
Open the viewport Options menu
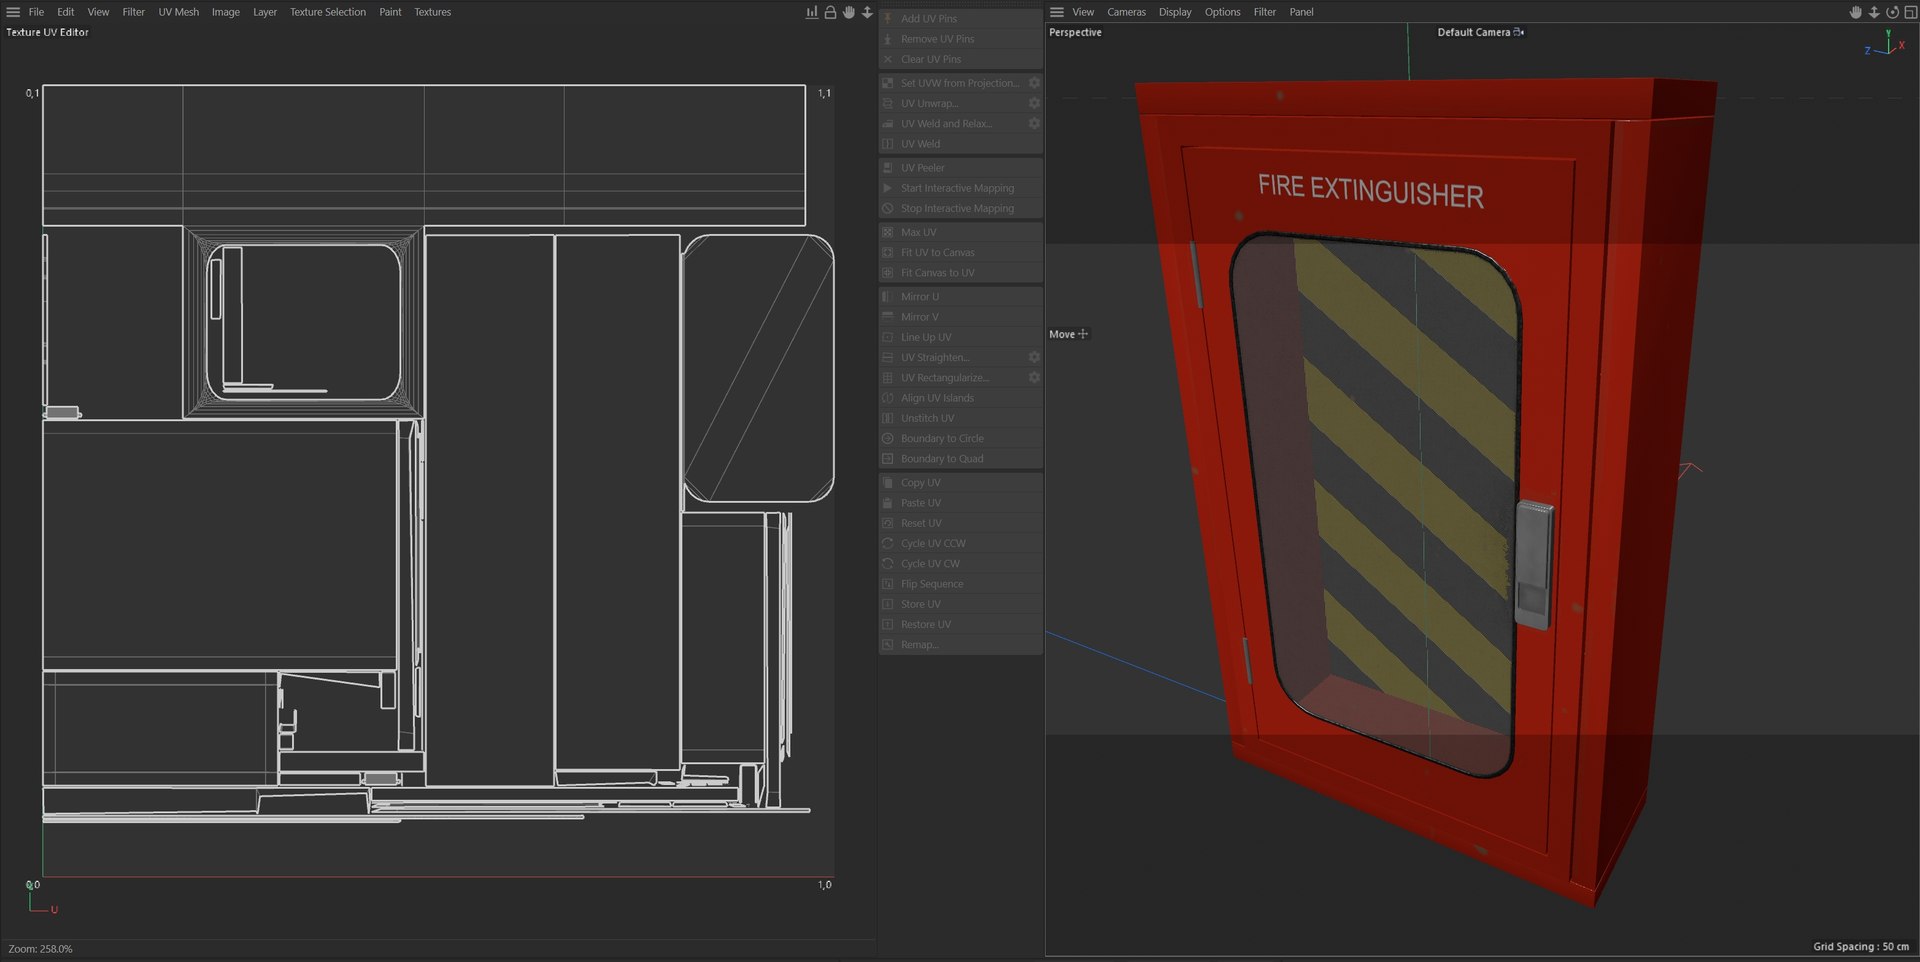coord(1222,12)
